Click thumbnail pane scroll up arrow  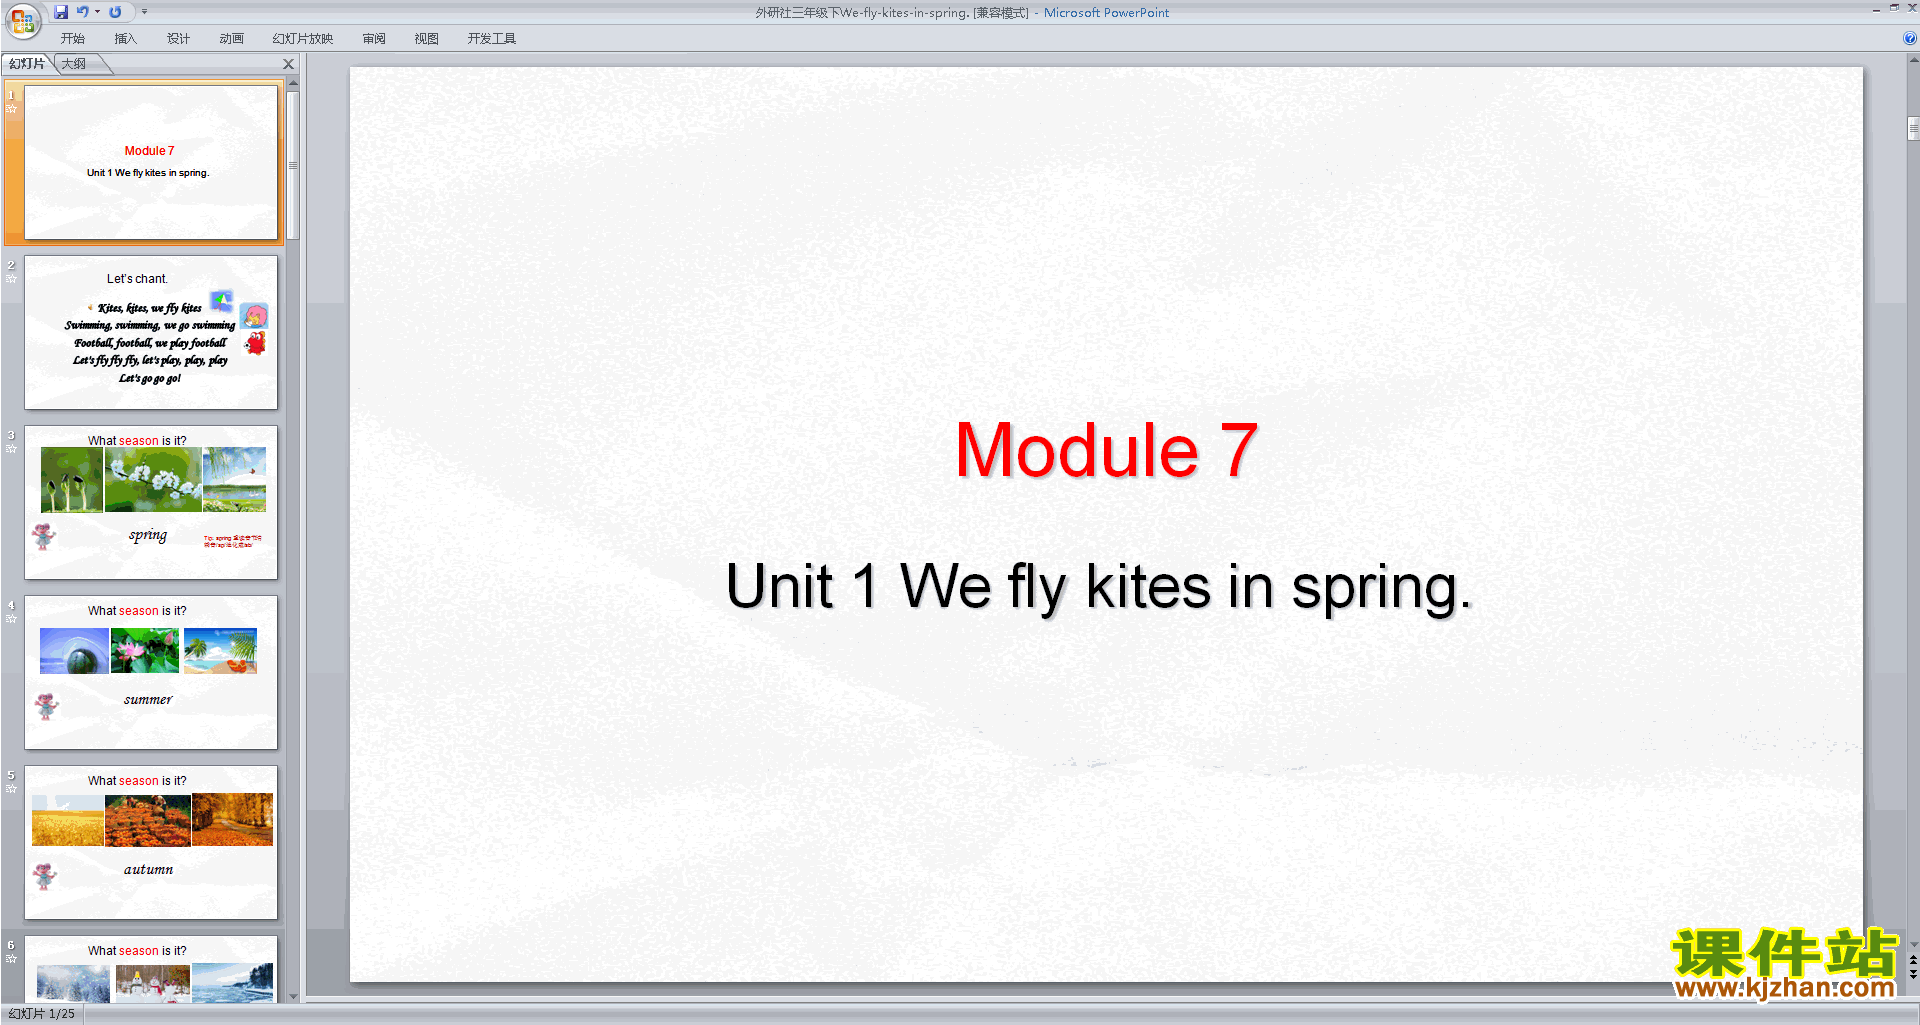[293, 83]
